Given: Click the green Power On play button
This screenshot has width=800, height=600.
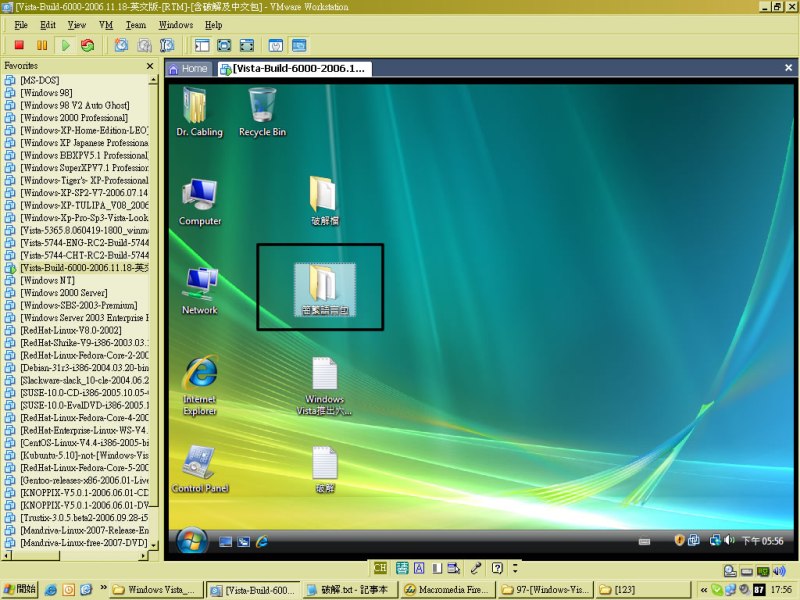Looking at the screenshot, I should 65,45.
